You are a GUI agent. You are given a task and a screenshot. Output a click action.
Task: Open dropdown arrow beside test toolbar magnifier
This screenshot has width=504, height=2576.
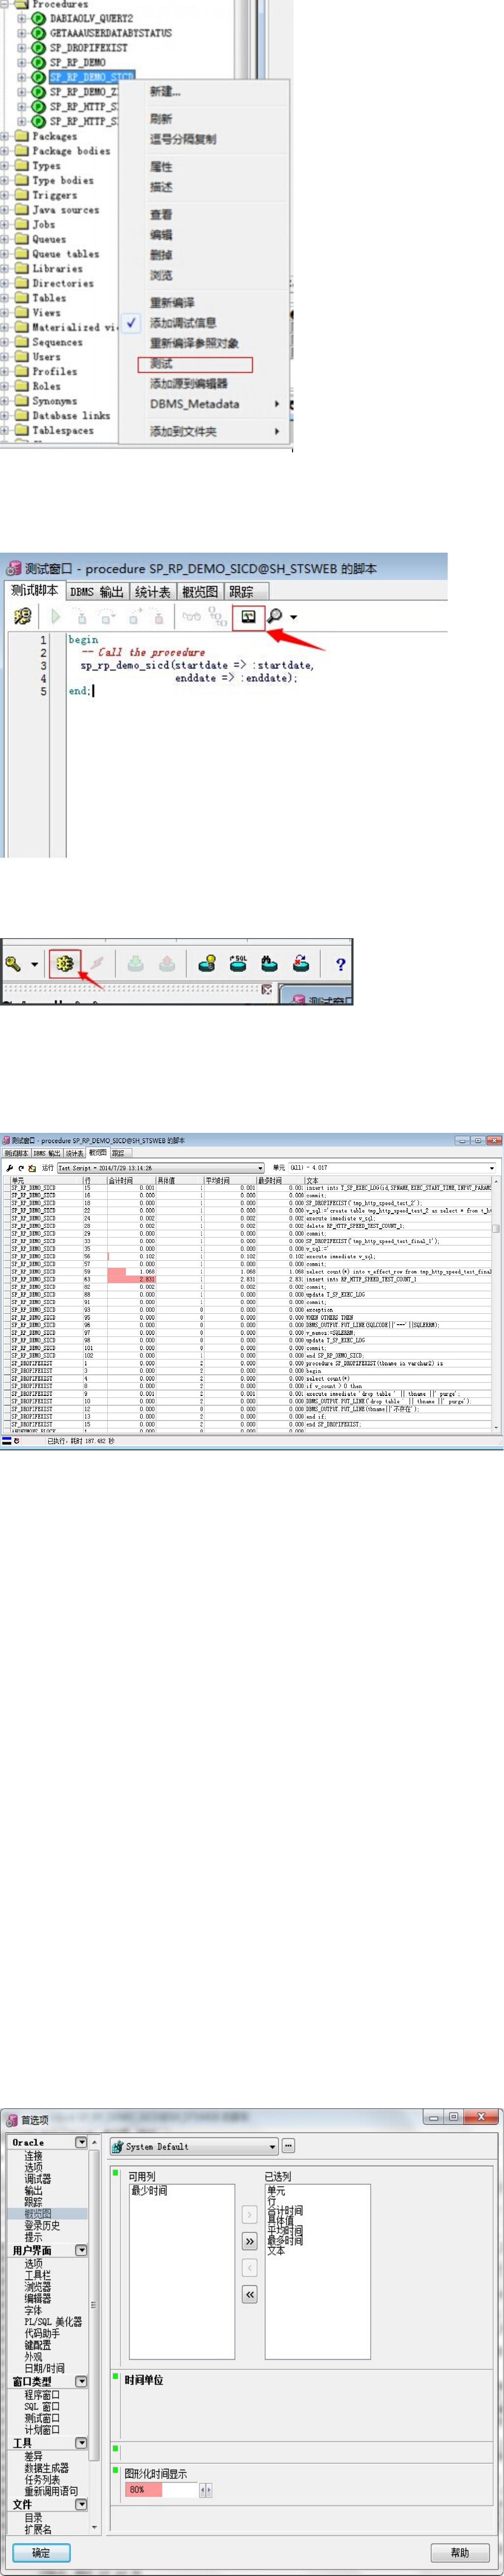point(293,618)
